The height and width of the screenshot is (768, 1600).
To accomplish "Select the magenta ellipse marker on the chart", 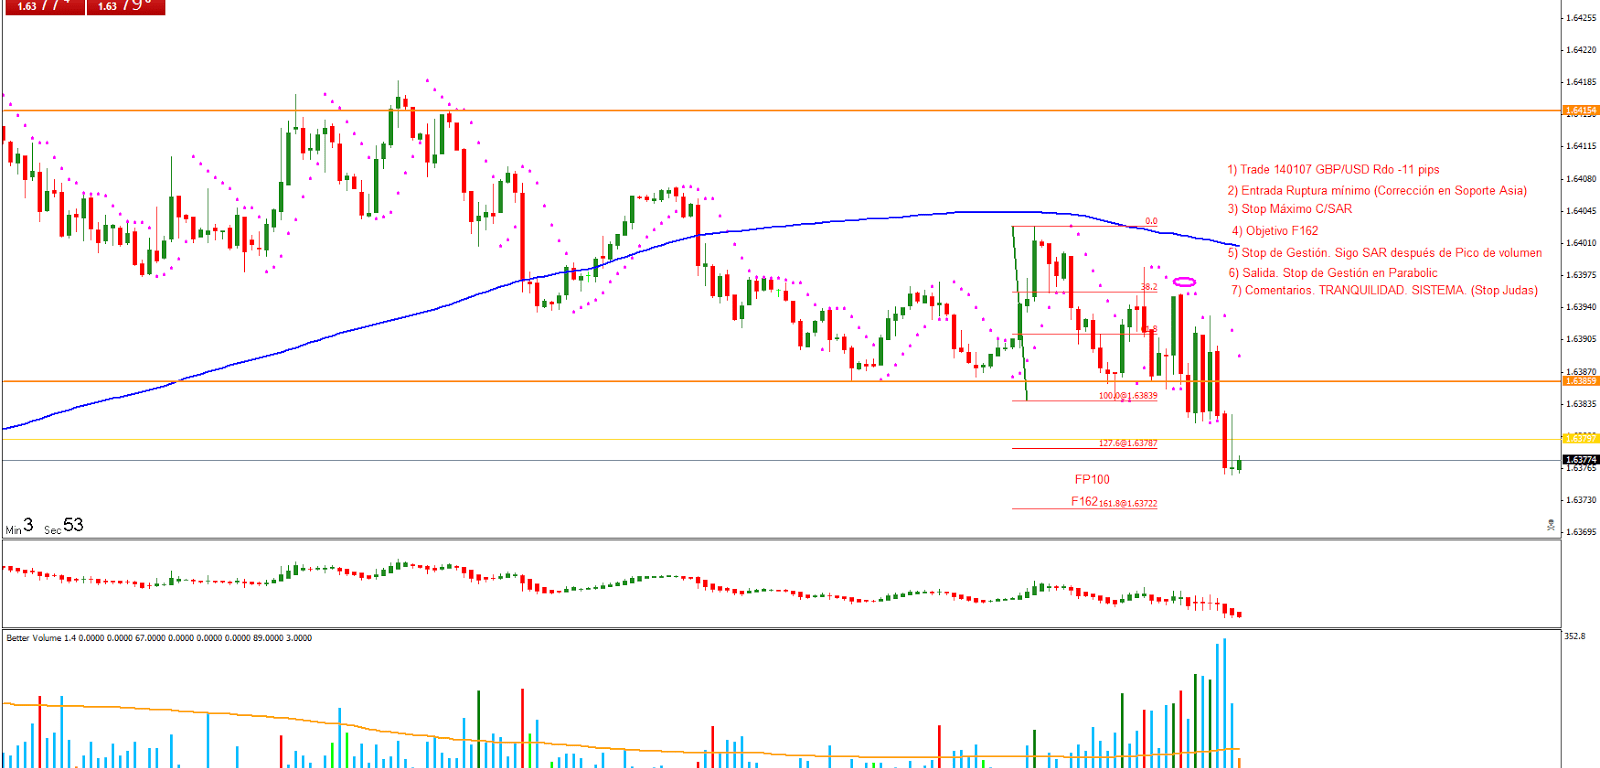I will tap(1184, 282).
